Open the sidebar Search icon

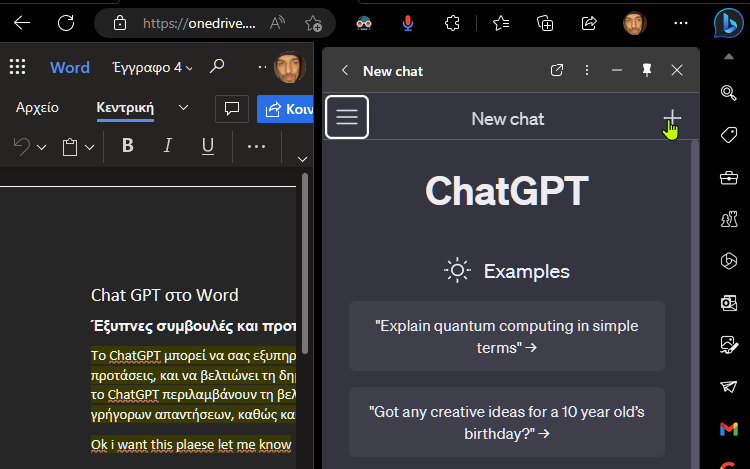point(728,92)
